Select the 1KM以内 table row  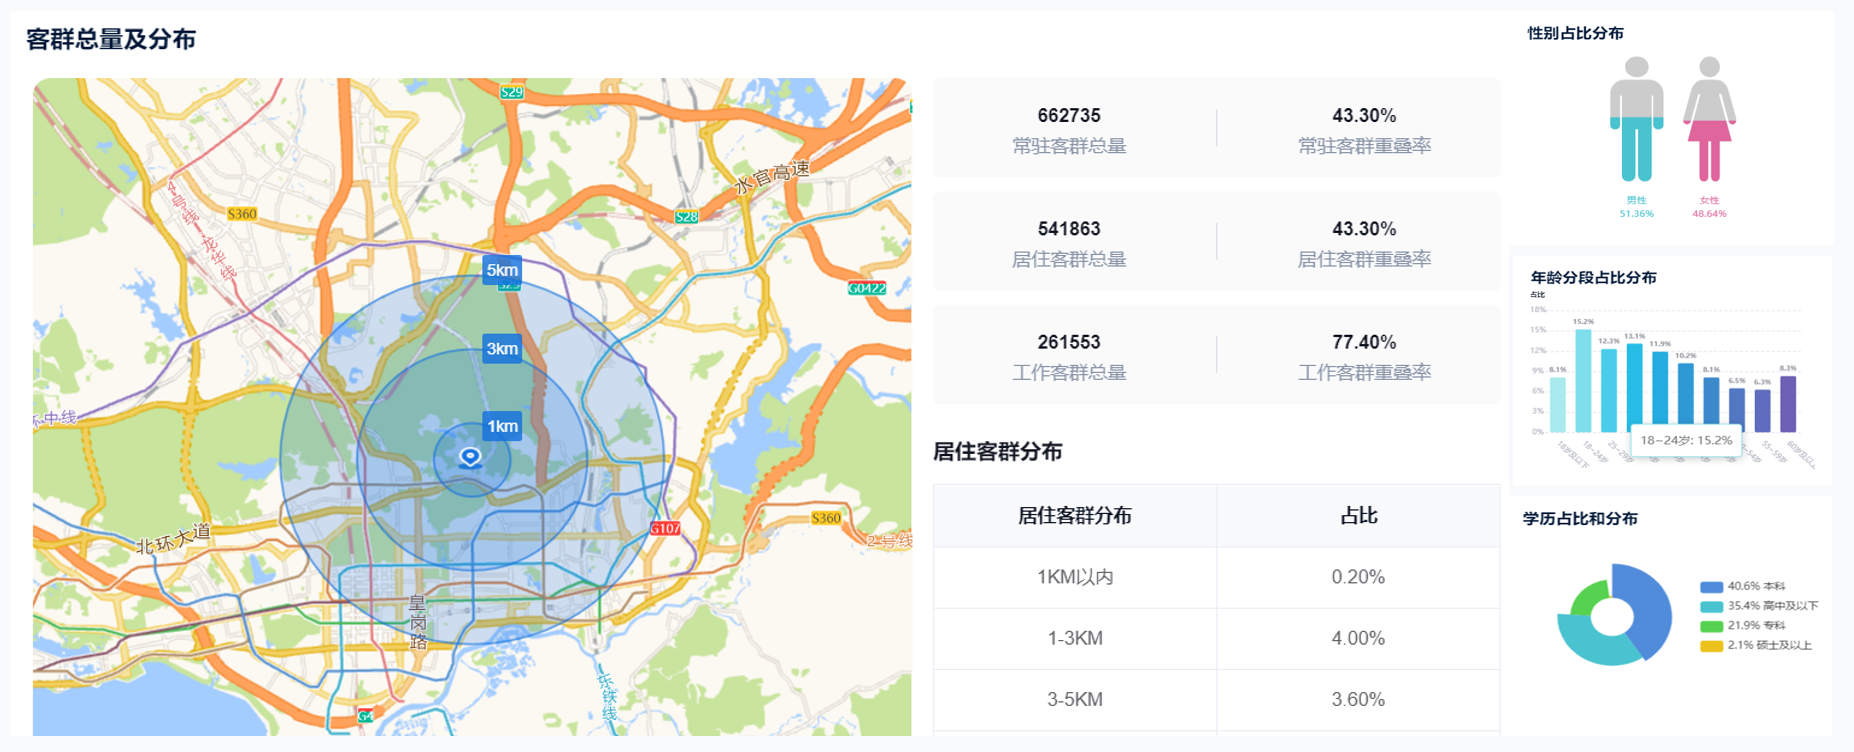tap(1075, 577)
